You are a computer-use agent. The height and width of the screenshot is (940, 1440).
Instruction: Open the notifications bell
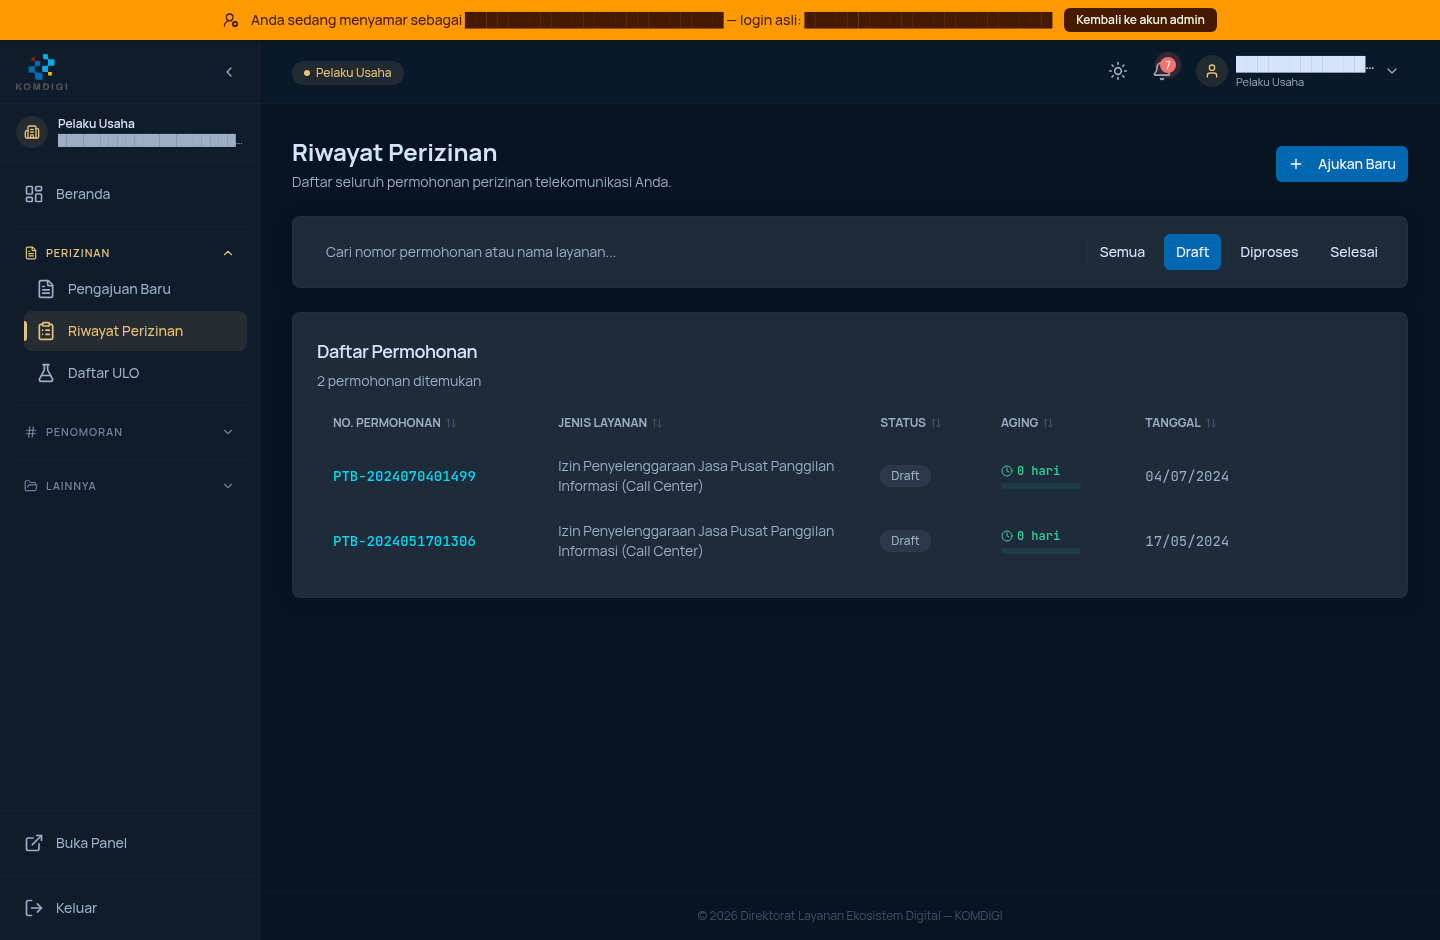pyautogui.click(x=1162, y=71)
